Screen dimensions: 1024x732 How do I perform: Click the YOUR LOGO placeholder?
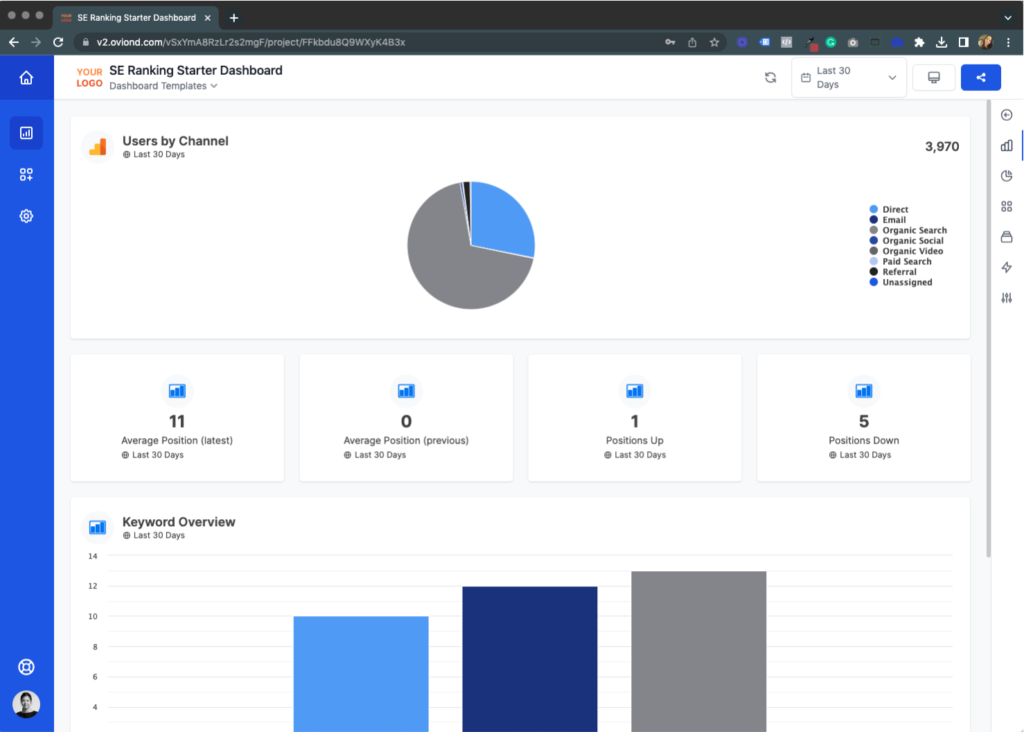pos(89,78)
